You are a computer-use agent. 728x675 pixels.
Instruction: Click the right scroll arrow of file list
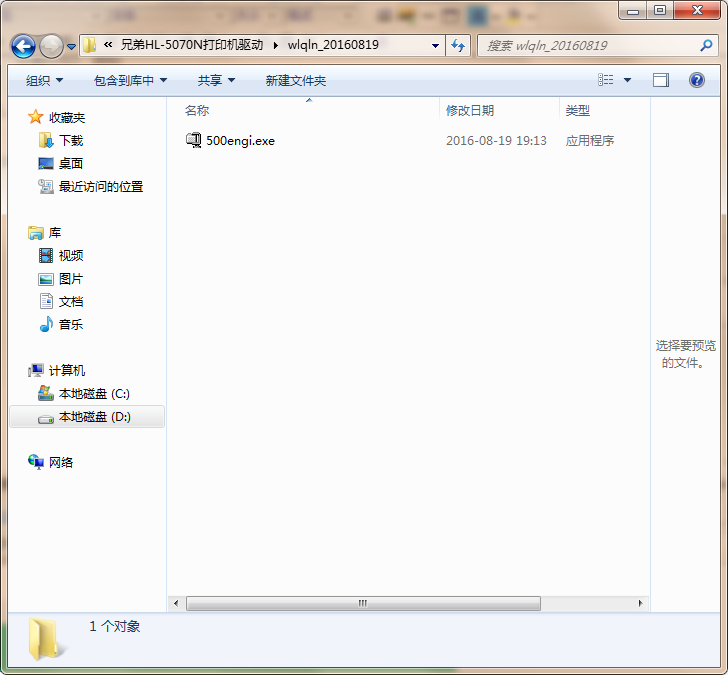point(641,603)
